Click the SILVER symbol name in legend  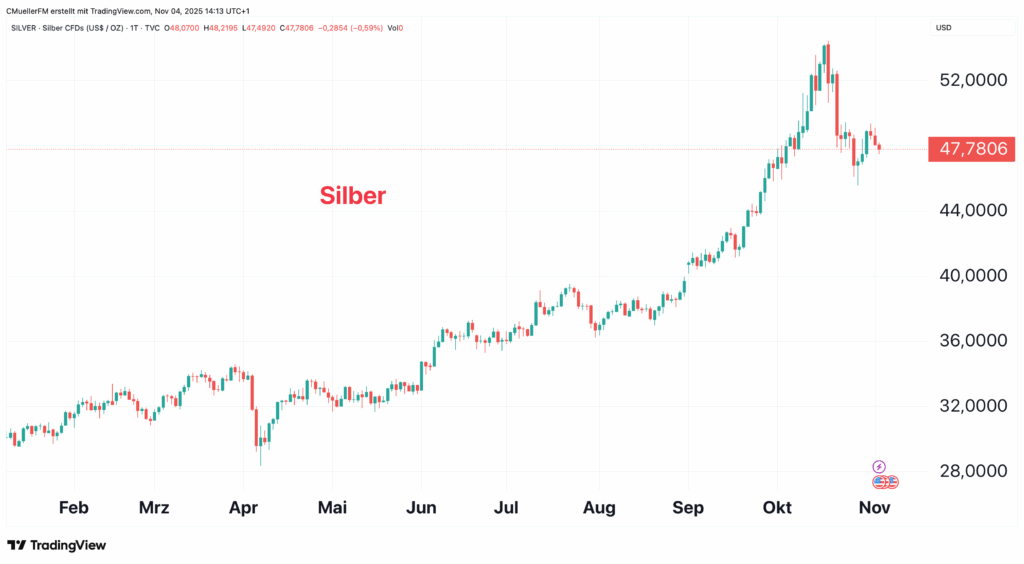tap(19, 27)
